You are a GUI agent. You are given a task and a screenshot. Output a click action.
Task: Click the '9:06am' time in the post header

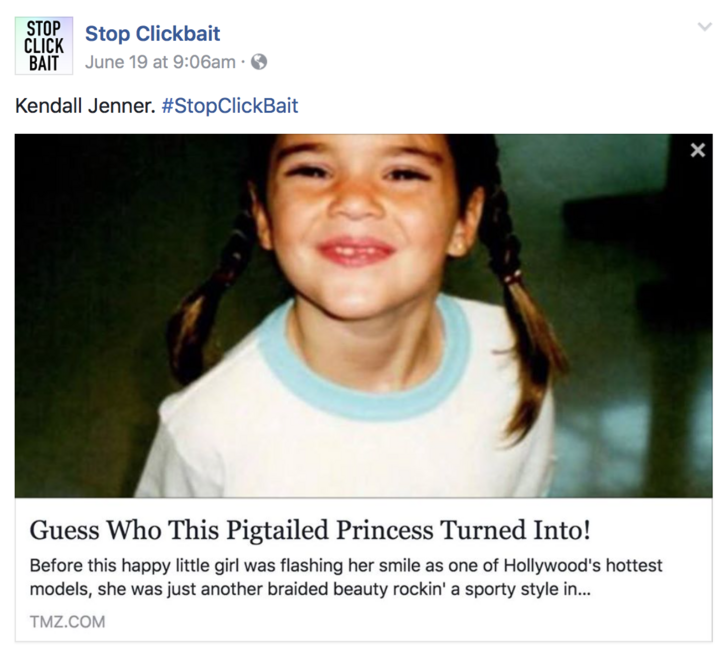click(x=205, y=62)
